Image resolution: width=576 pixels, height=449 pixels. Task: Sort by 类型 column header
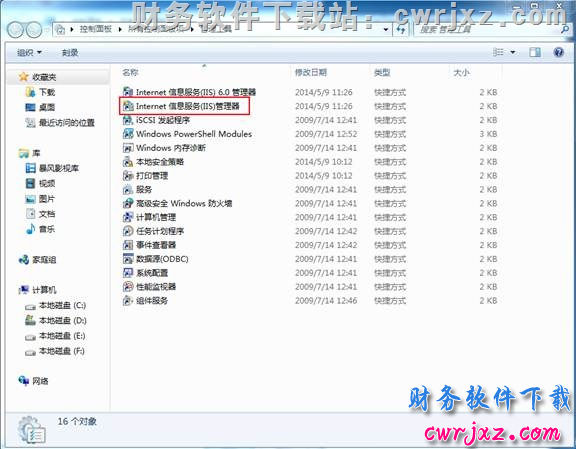[x=382, y=72]
